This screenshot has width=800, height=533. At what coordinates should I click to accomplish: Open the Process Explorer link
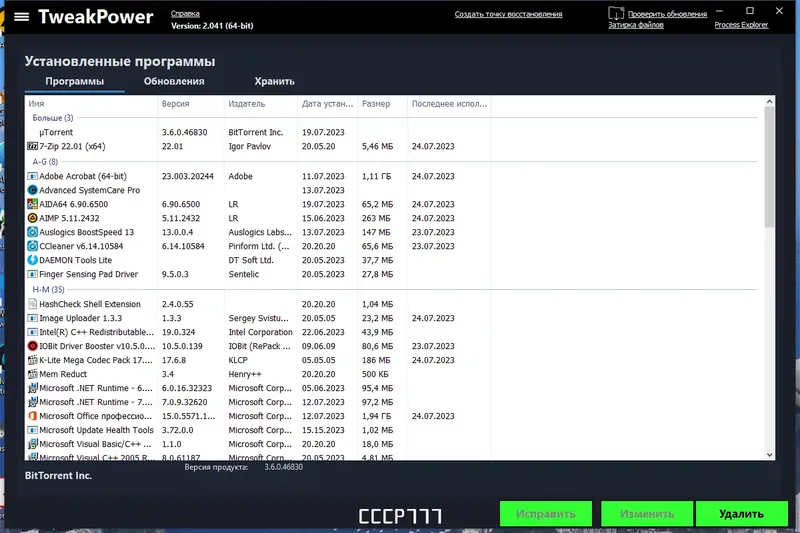[741, 25]
